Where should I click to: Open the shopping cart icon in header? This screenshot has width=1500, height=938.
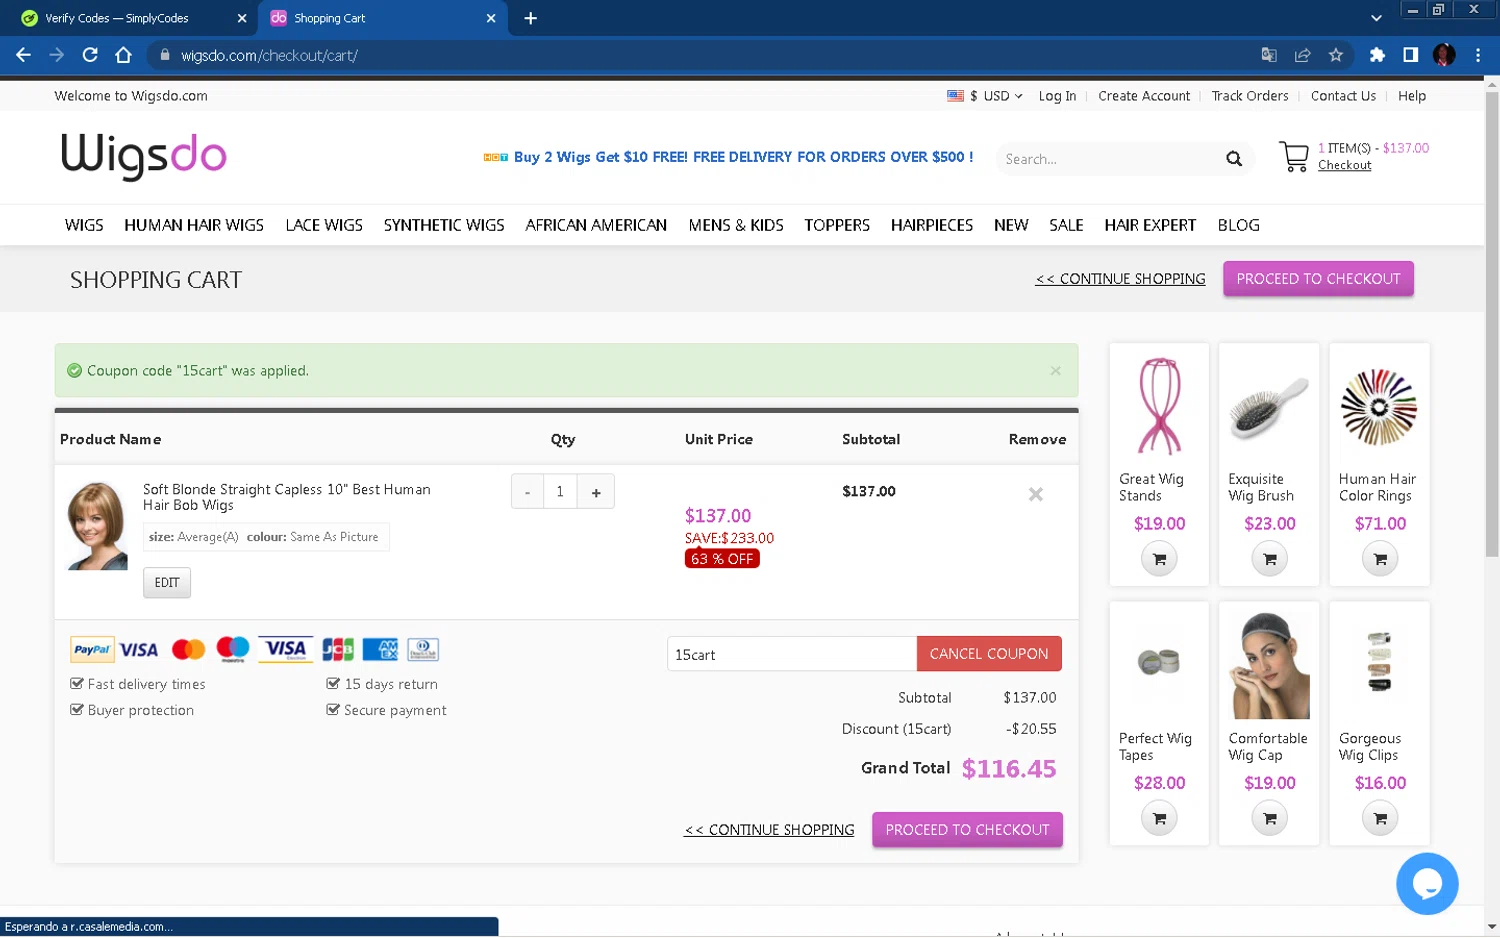click(1294, 157)
